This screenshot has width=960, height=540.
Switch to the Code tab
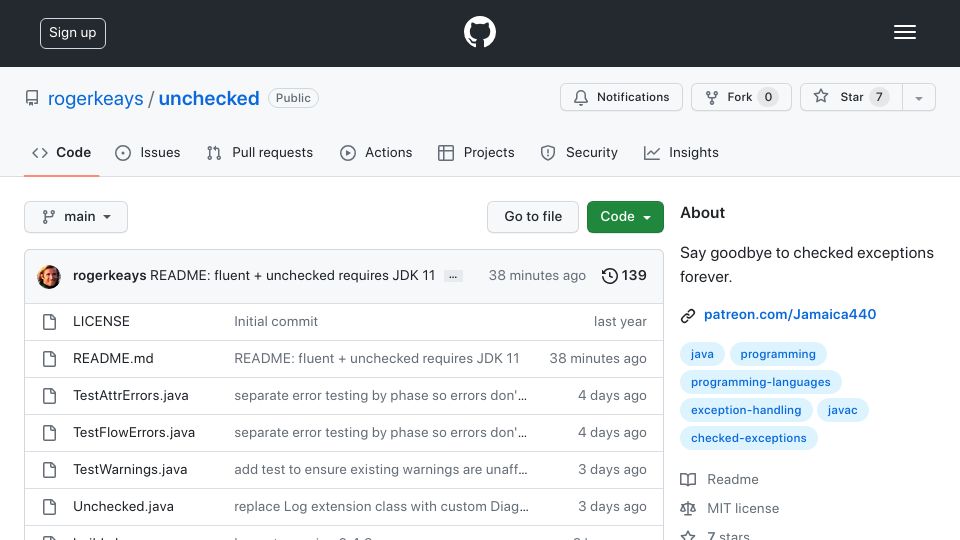tap(61, 152)
